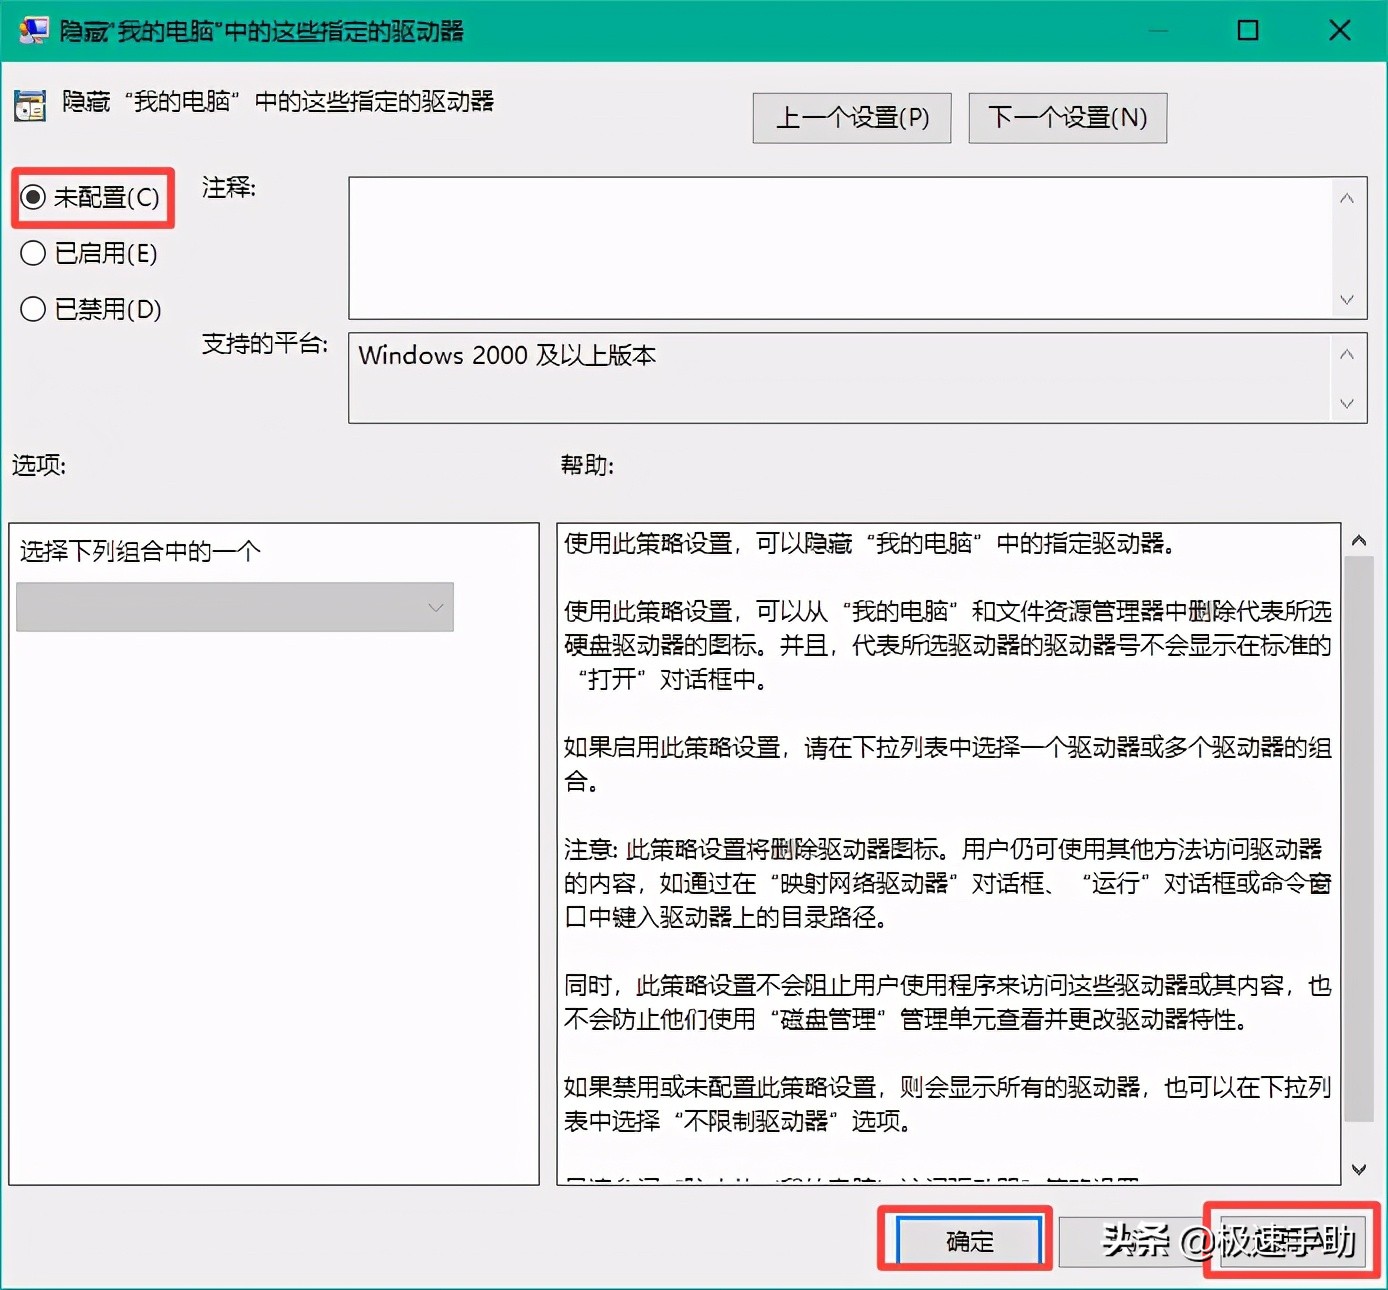Maximize the policy setting window
The image size is (1388, 1290).
click(1247, 30)
